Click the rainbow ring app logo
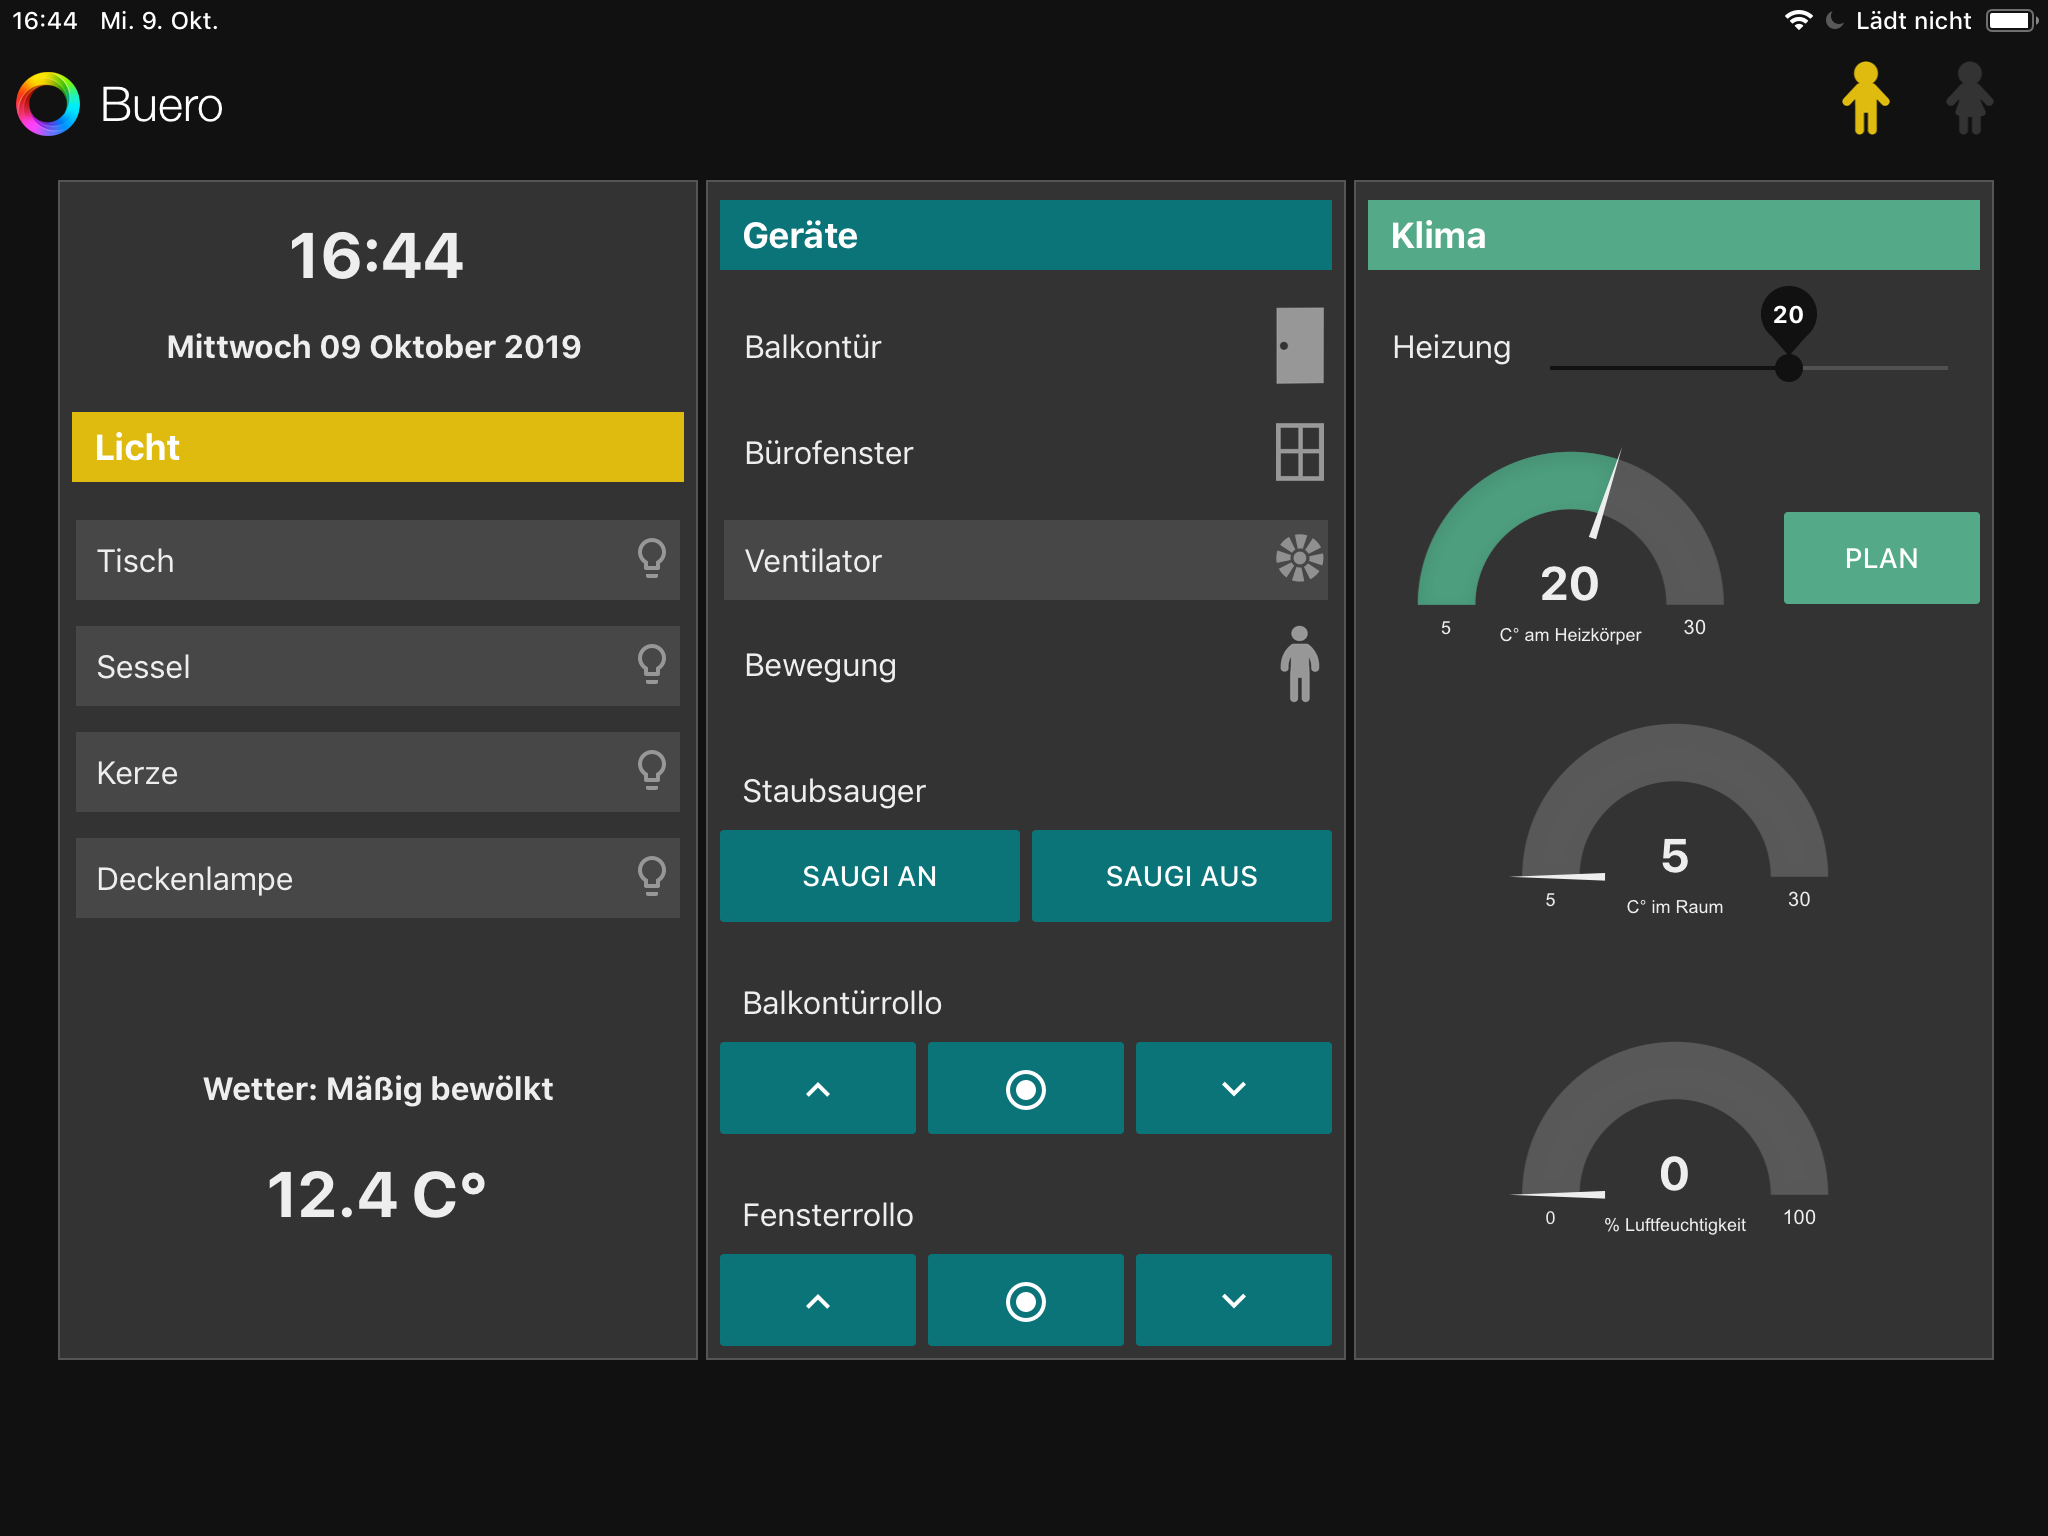2048x1536 pixels. click(x=48, y=104)
